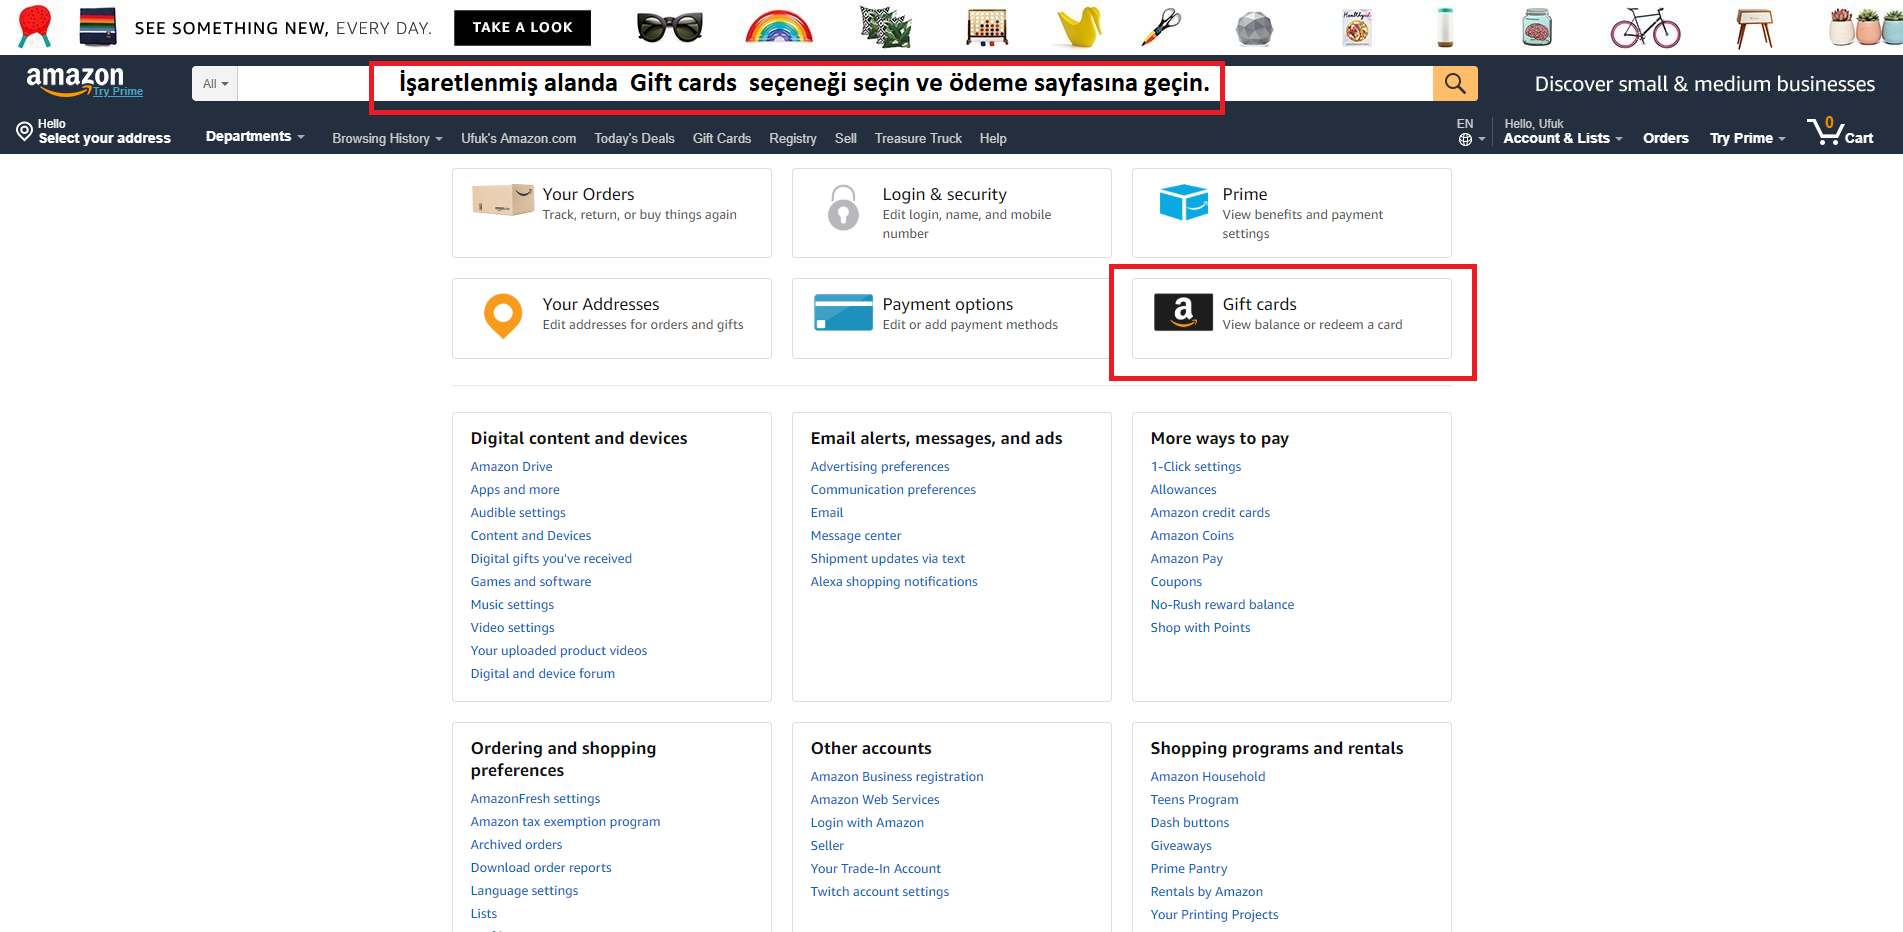Expand the Departments dropdown
The image size is (1903, 932).
pos(255,137)
